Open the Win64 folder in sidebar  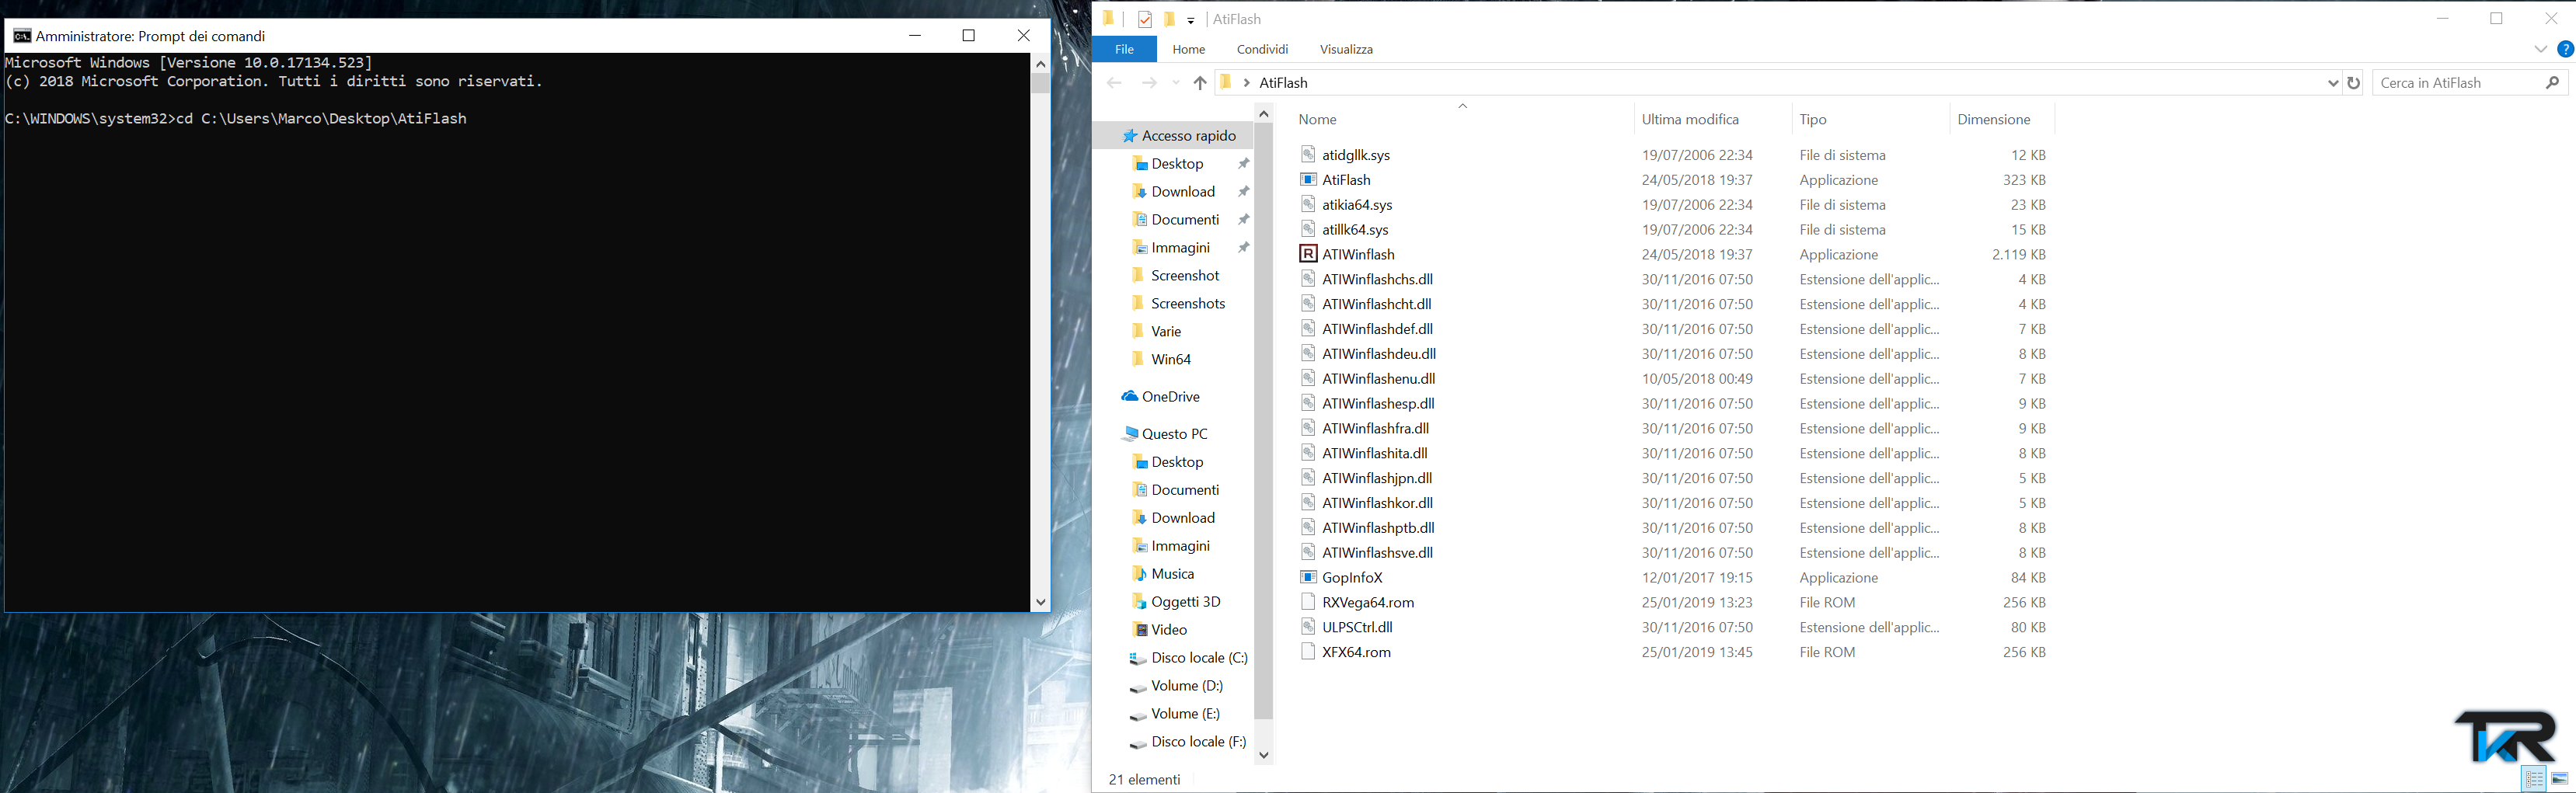1171,360
